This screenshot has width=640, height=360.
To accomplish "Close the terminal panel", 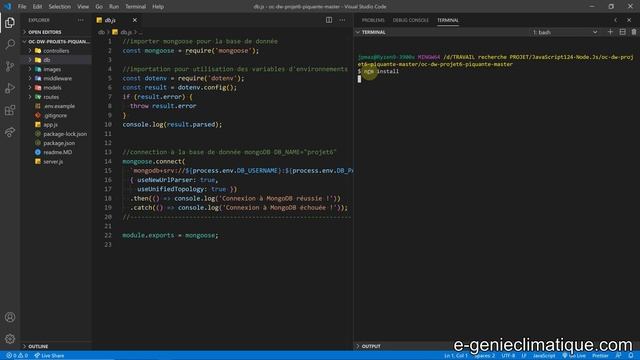I will [629, 20].
